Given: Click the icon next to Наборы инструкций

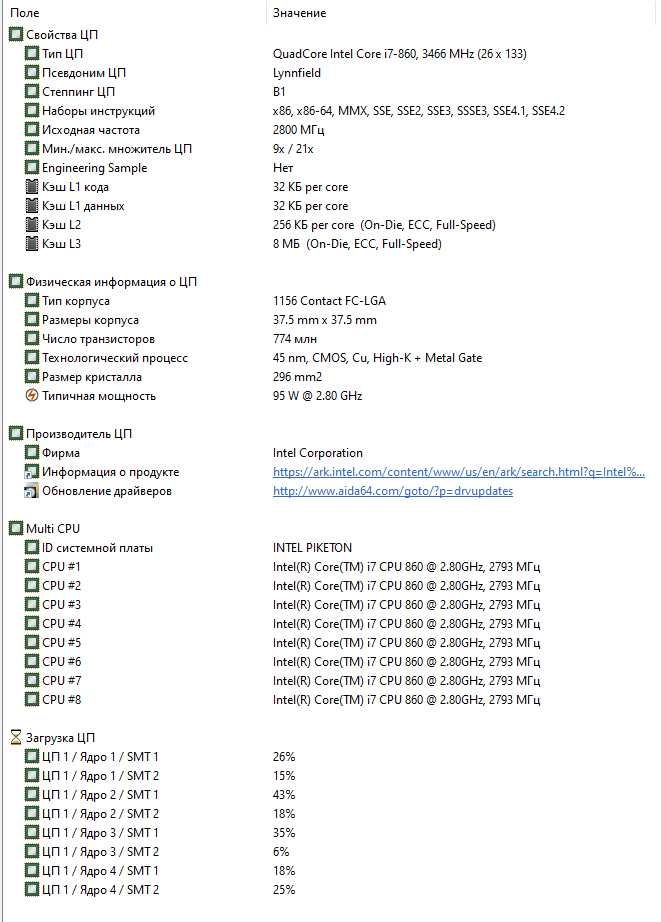Looking at the screenshot, I should [x=32, y=111].
